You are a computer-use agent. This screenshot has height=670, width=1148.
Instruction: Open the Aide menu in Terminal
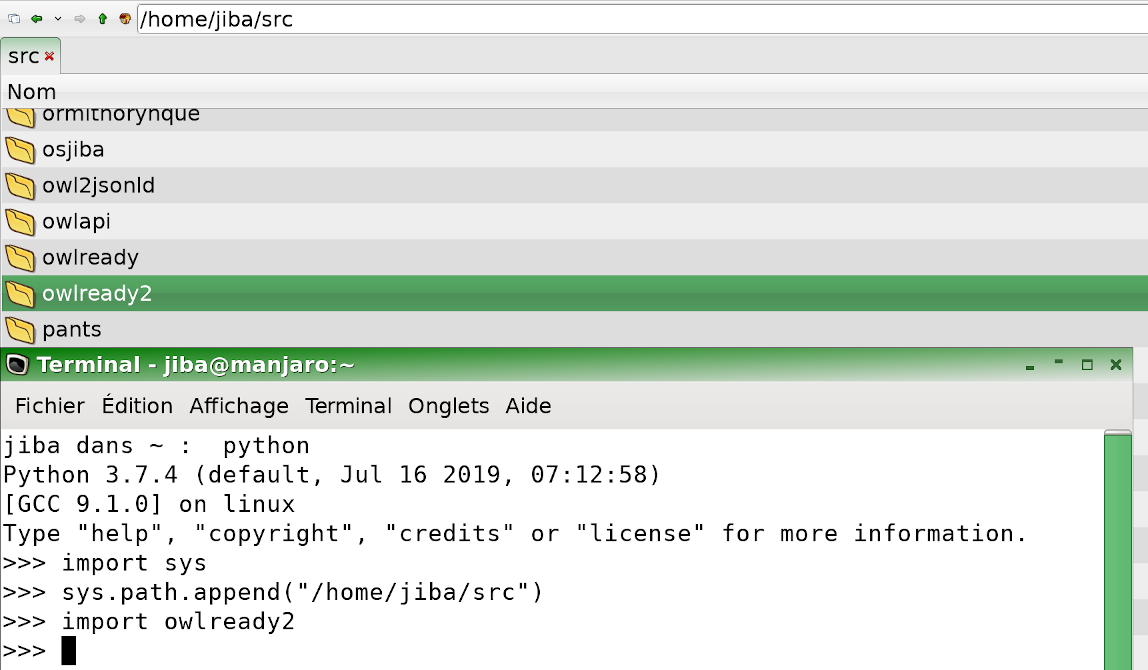[528, 406]
